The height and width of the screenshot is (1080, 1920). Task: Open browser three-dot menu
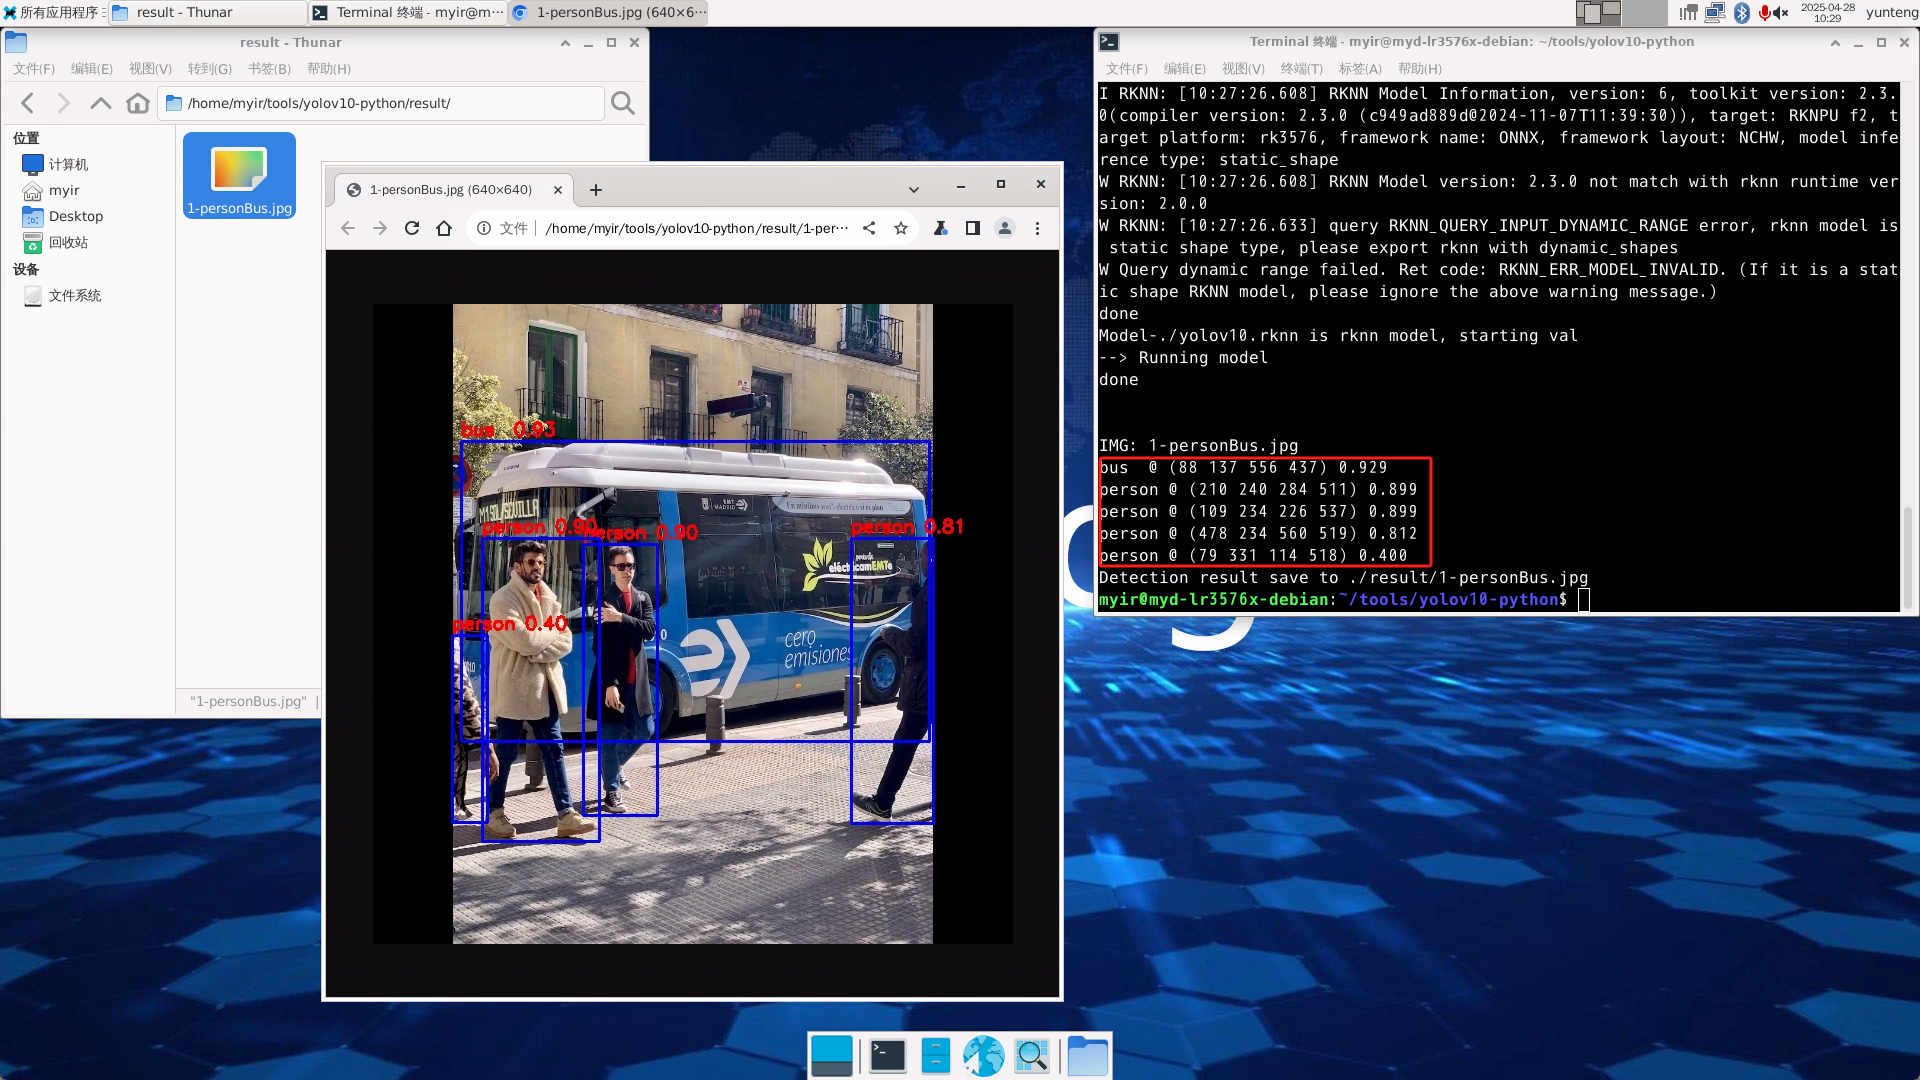1037,228
